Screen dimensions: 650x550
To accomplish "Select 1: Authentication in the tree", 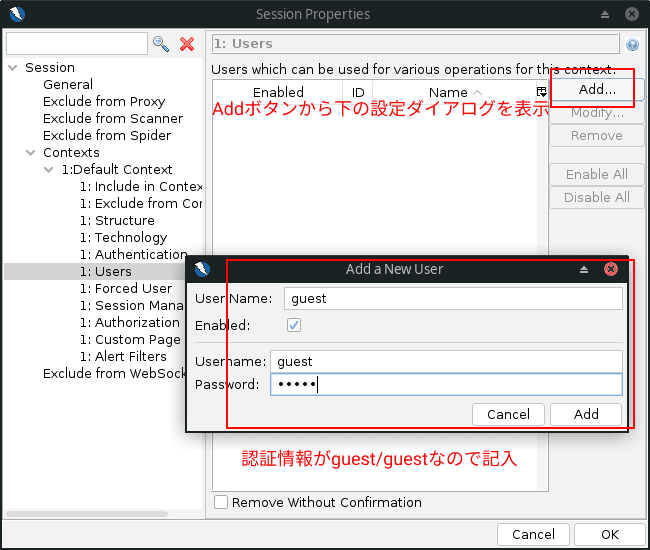I will point(133,254).
